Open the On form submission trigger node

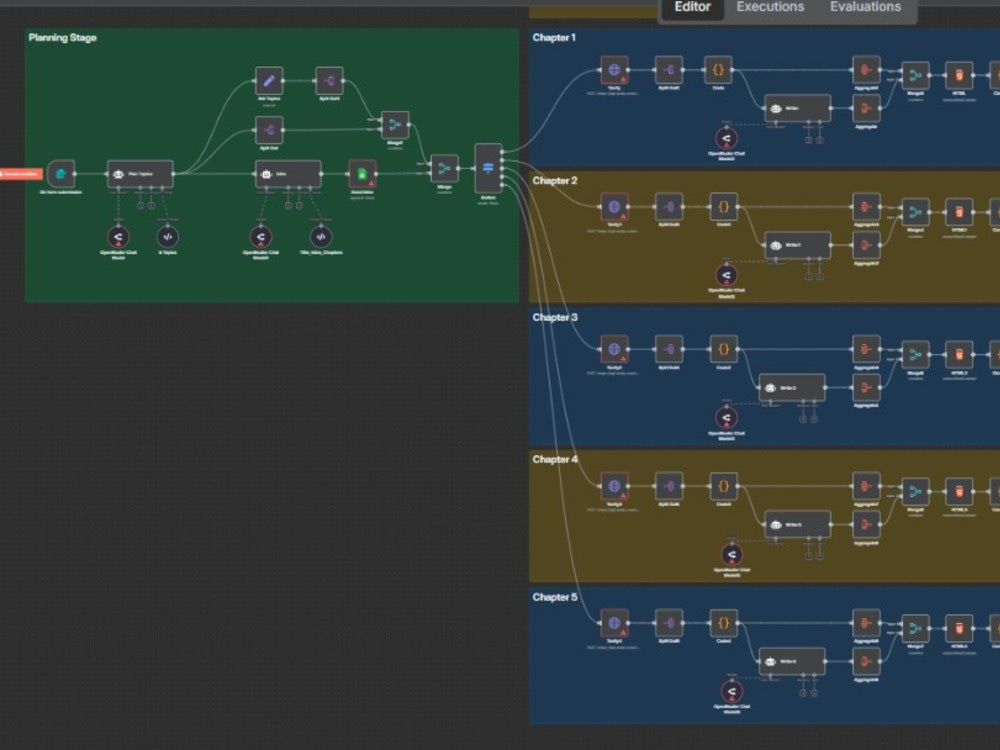coord(61,173)
